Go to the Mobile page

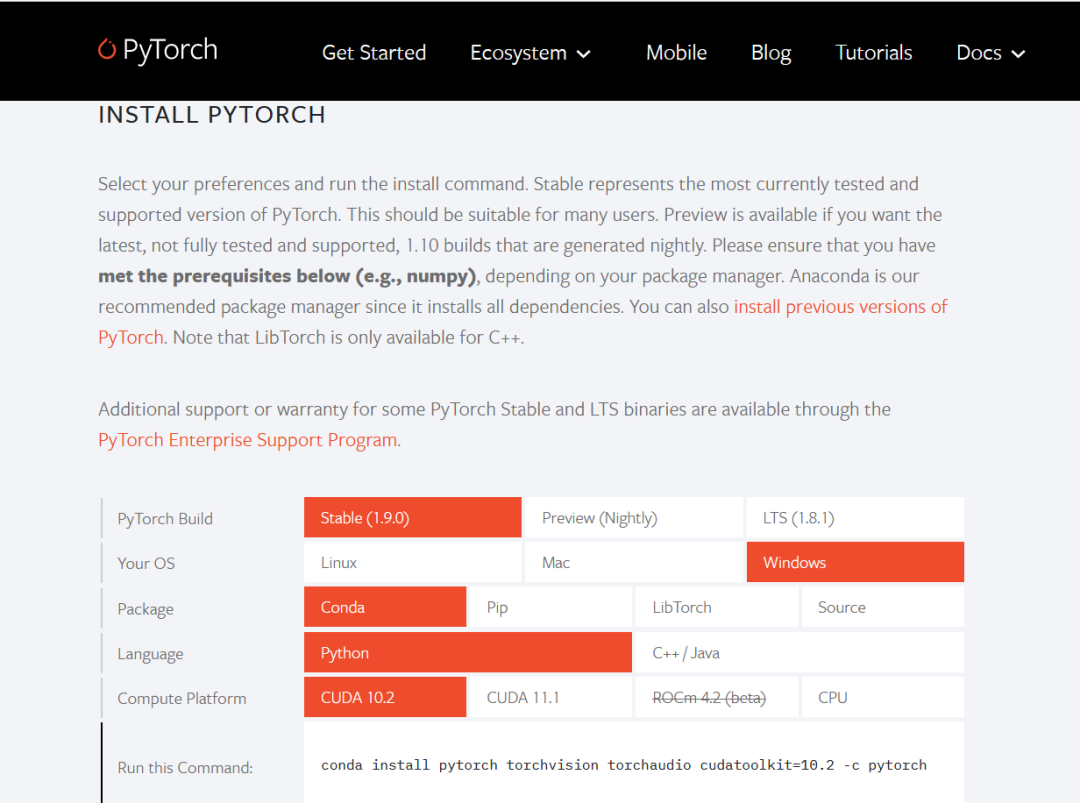676,52
